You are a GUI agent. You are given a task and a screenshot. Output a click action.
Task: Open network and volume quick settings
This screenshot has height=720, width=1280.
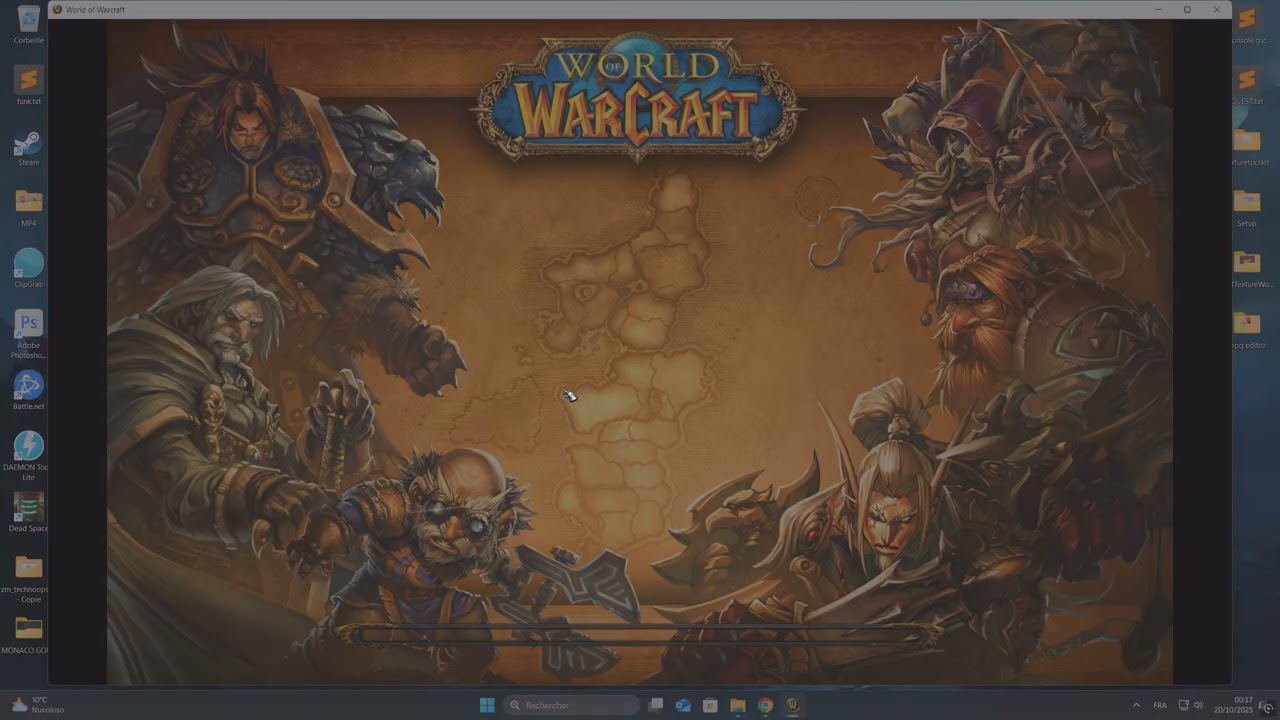[1190, 705]
